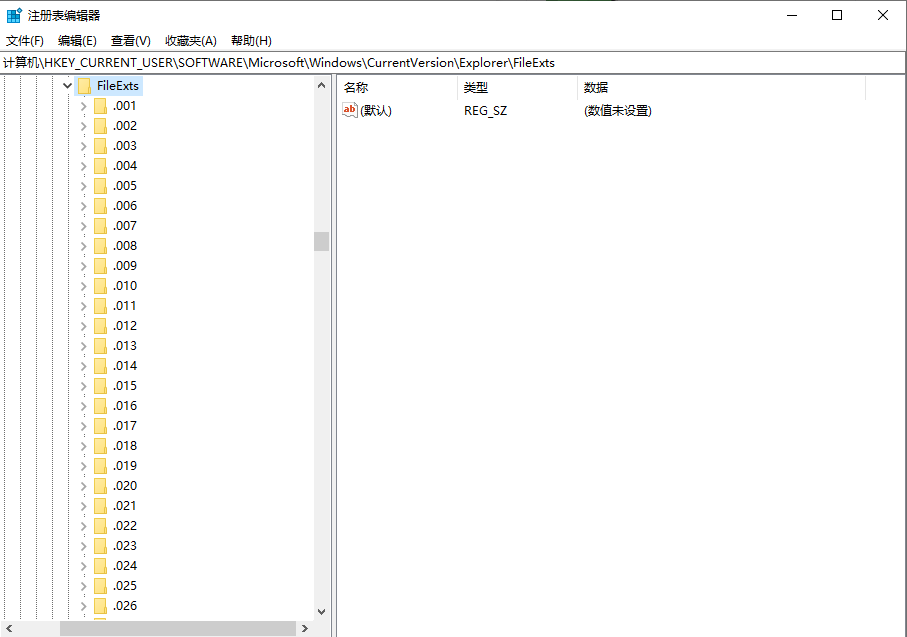Open the 查看(V) menu

(130, 40)
